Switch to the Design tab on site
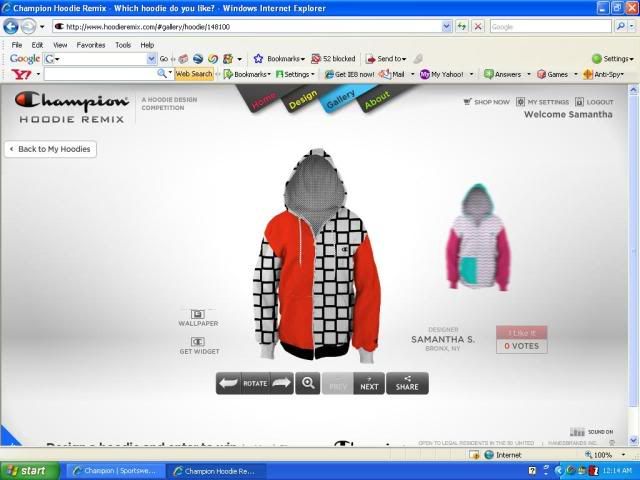The height and width of the screenshot is (480, 640). 303,100
